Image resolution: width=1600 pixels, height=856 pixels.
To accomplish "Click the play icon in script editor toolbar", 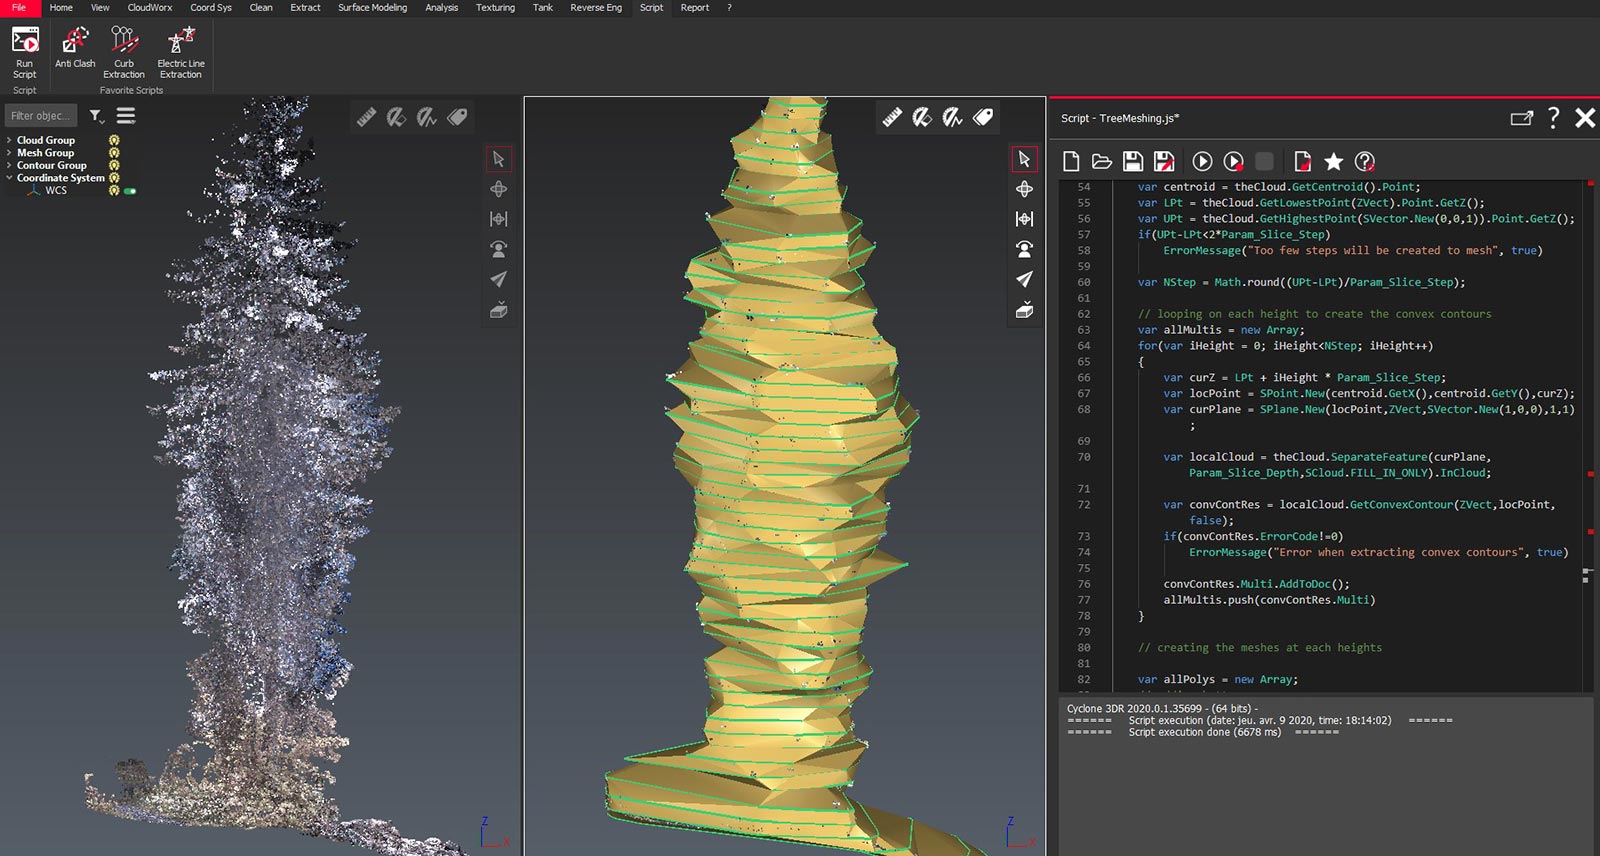I will pyautogui.click(x=1202, y=161).
